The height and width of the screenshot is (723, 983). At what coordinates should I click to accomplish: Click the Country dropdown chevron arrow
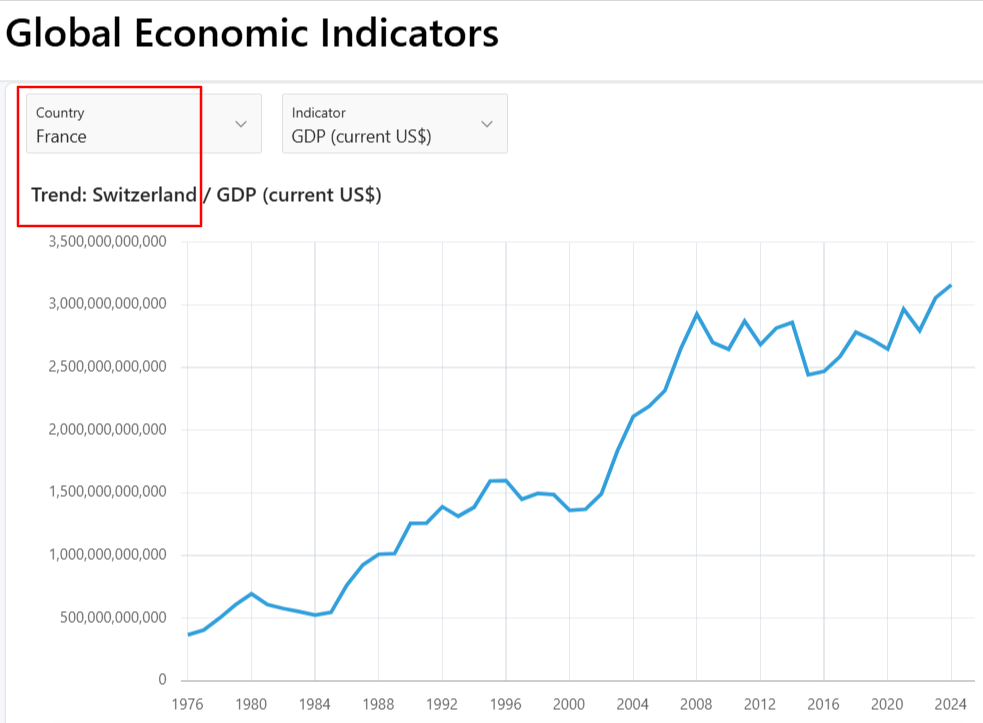pyautogui.click(x=240, y=124)
